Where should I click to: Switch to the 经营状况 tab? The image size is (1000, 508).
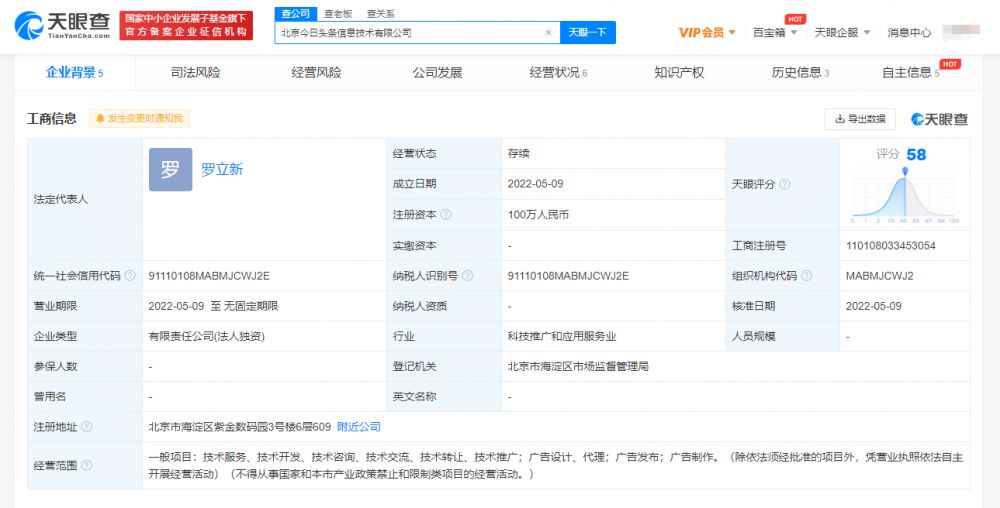[x=558, y=73]
